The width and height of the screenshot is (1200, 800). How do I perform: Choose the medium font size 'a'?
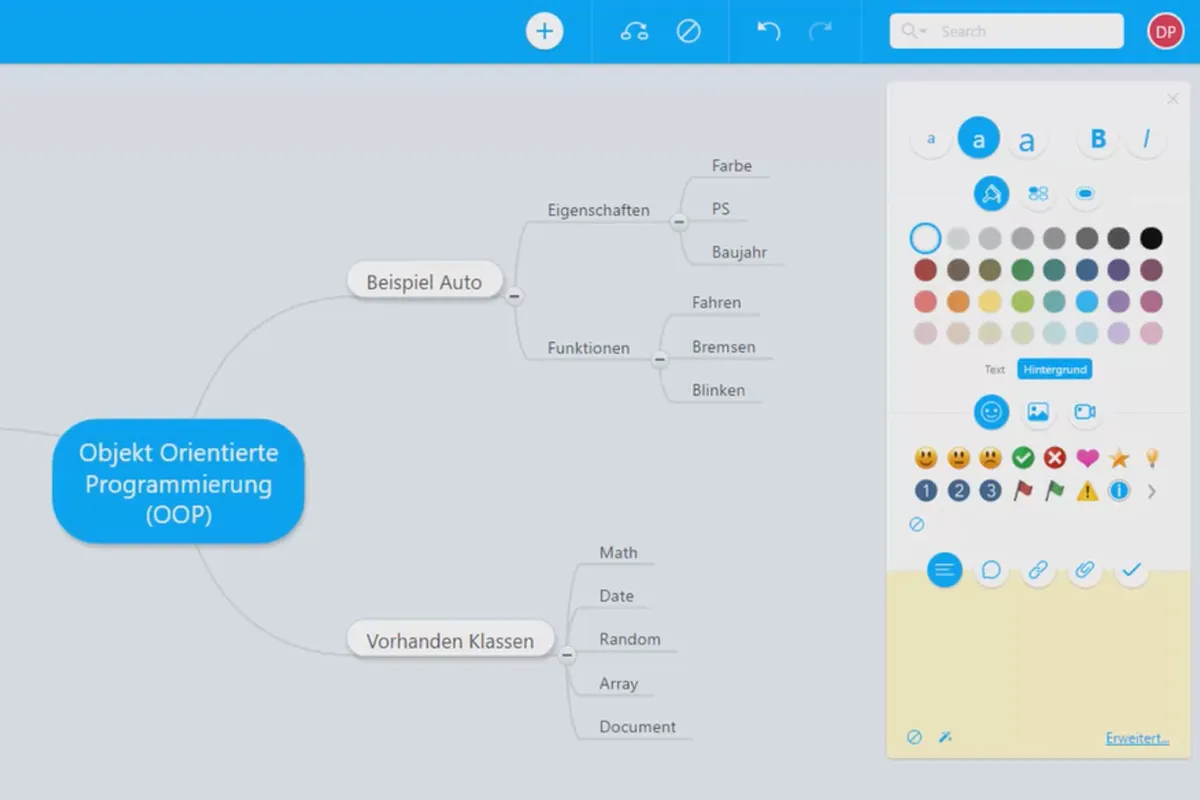pos(979,140)
